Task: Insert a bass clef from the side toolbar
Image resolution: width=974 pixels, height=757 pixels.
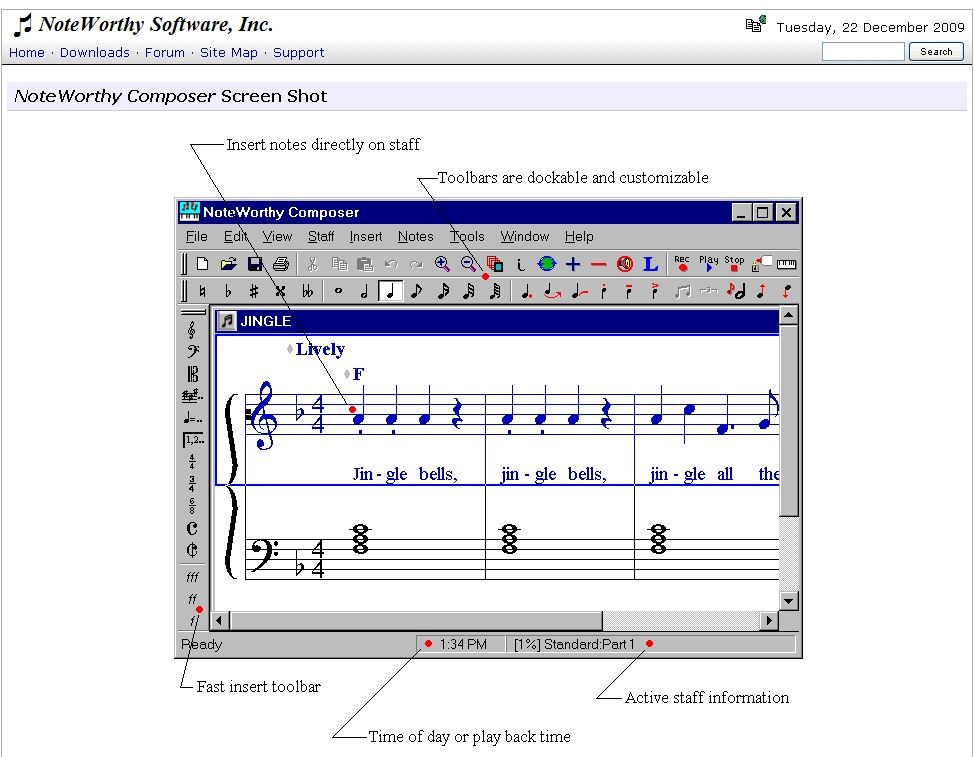Action: [193, 351]
